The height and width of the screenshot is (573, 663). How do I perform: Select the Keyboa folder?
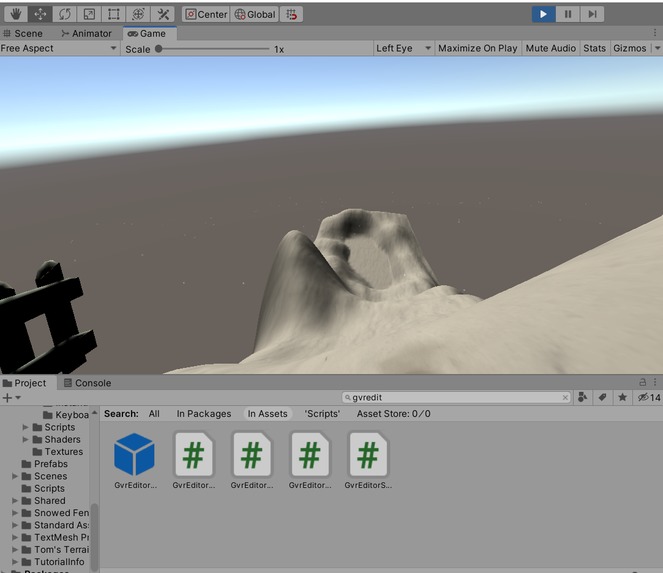pos(66,415)
